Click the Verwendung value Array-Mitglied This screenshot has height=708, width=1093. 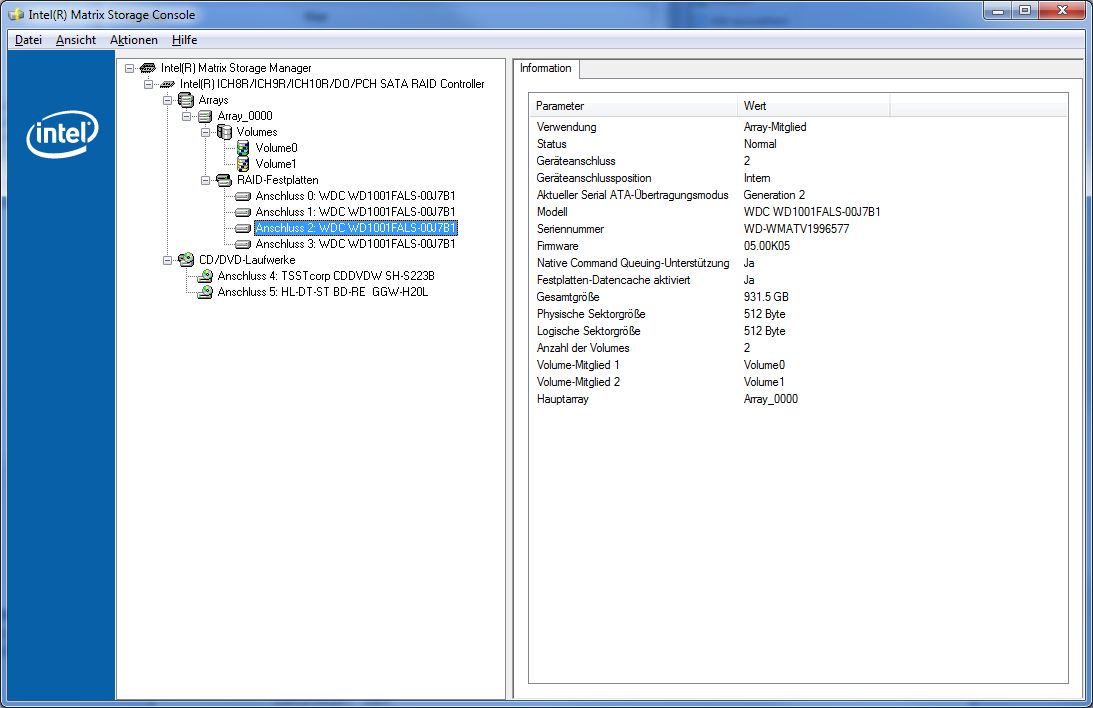pyautogui.click(x=774, y=127)
